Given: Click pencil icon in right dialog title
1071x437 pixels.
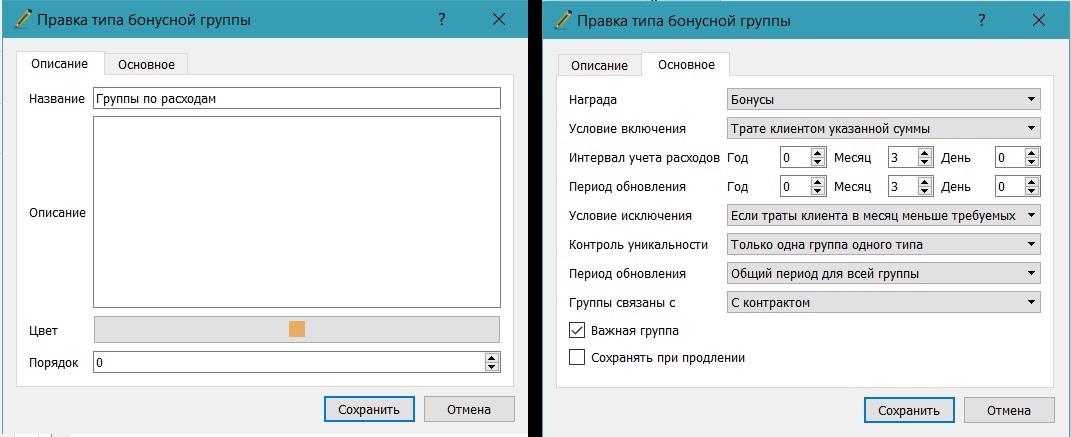Looking at the screenshot, I should pos(564,20).
